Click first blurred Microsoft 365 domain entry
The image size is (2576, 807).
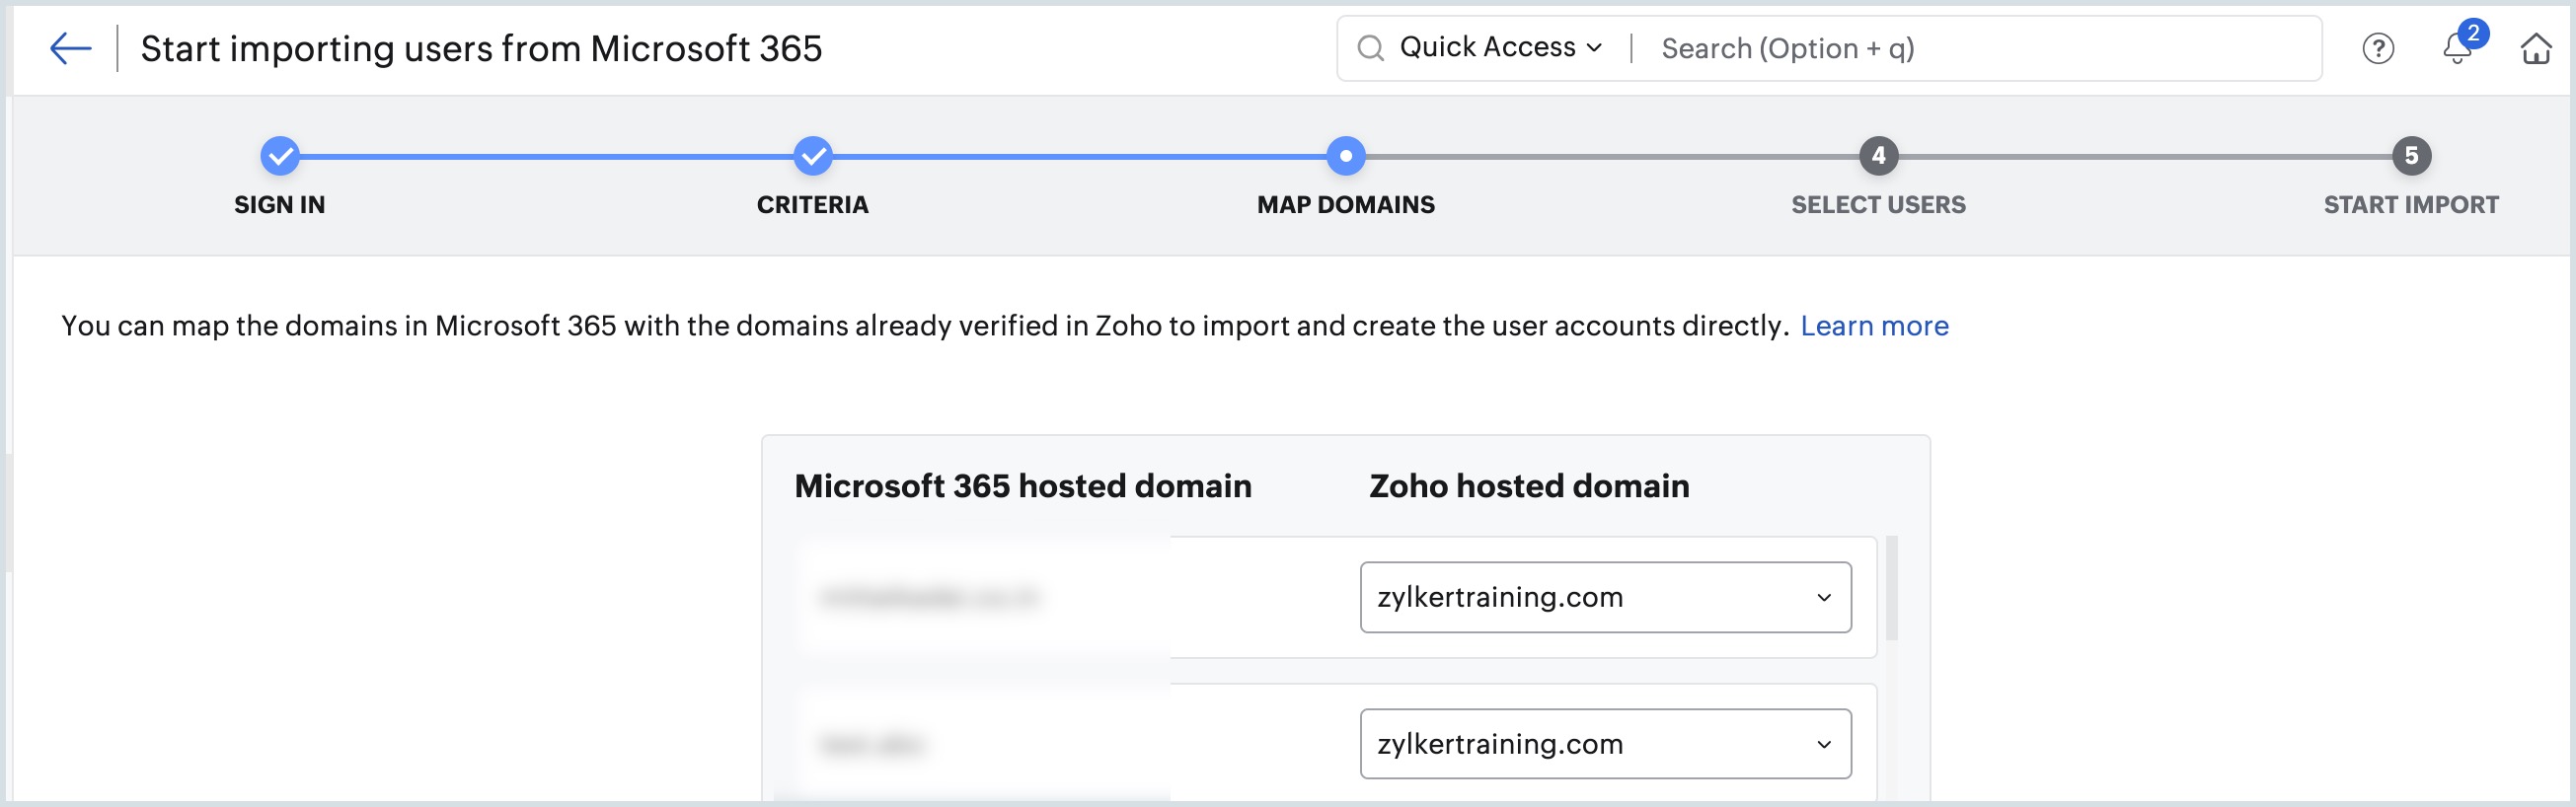(930, 598)
